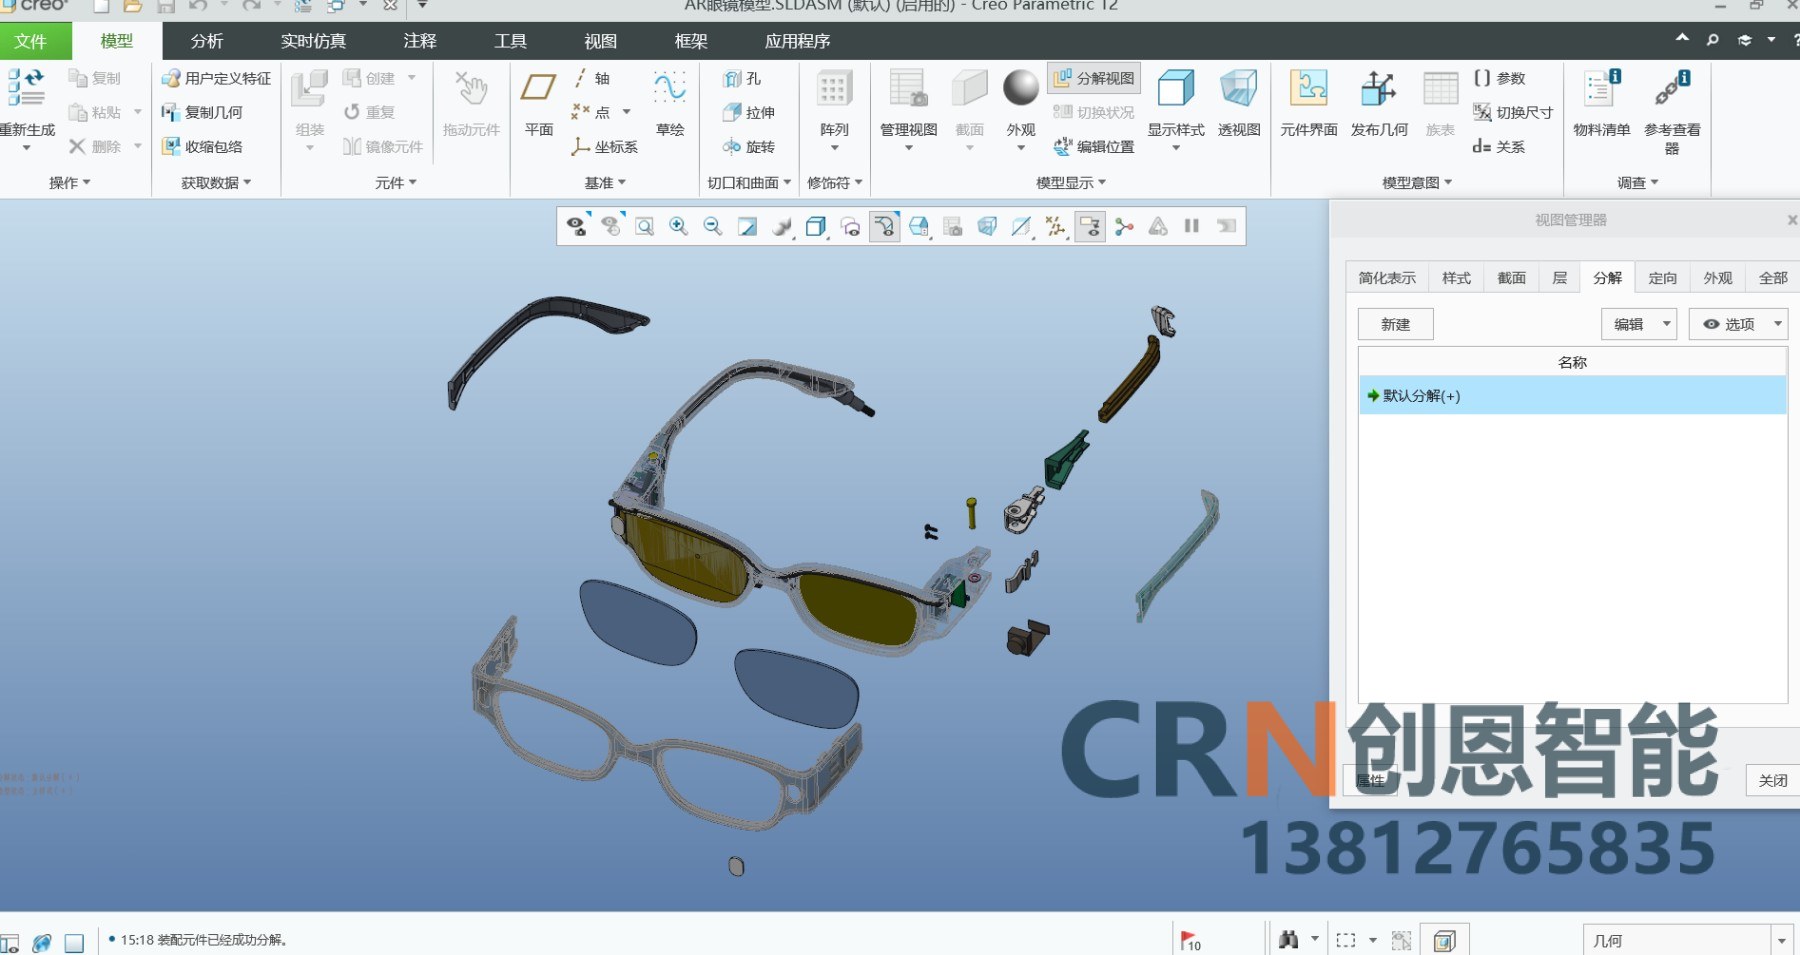Toggle the pause button in graphics toolbar
Image resolution: width=1800 pixels, height=955 pixels.
[x=1191, y=226]
